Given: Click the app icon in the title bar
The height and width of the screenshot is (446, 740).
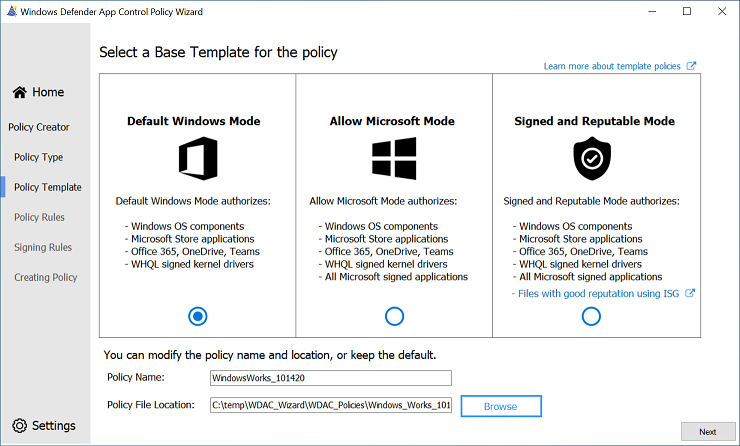Looking at the screenshot, I should [x=11, y=11].
